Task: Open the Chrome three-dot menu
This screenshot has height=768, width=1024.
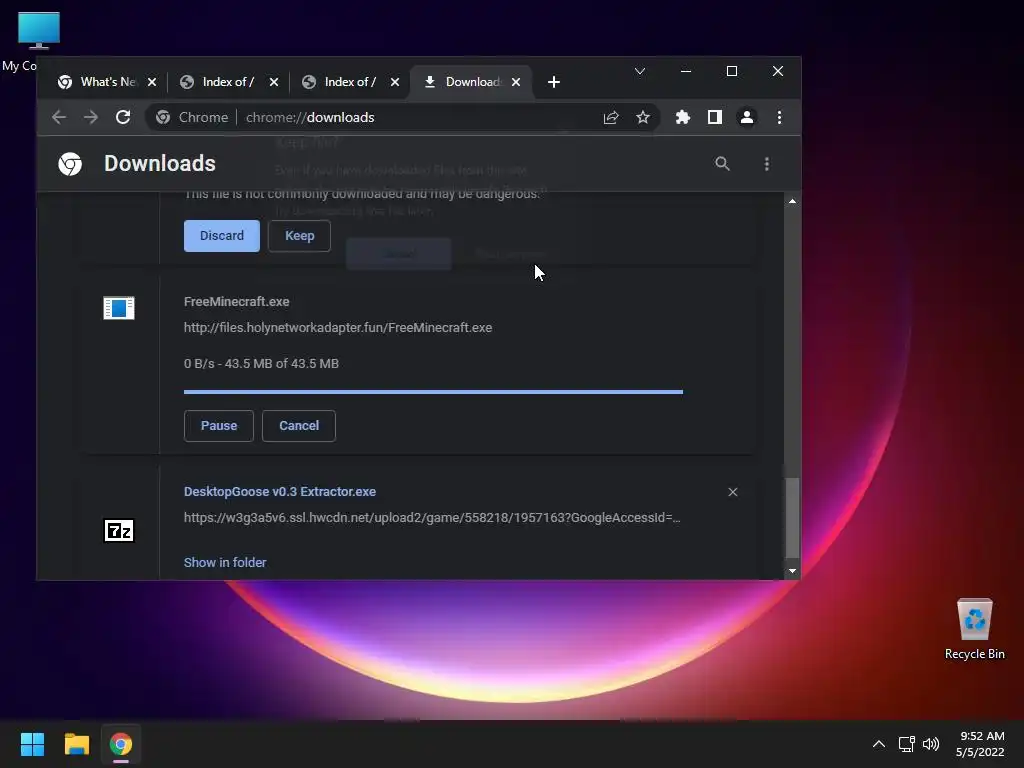Action: [779, 118]
